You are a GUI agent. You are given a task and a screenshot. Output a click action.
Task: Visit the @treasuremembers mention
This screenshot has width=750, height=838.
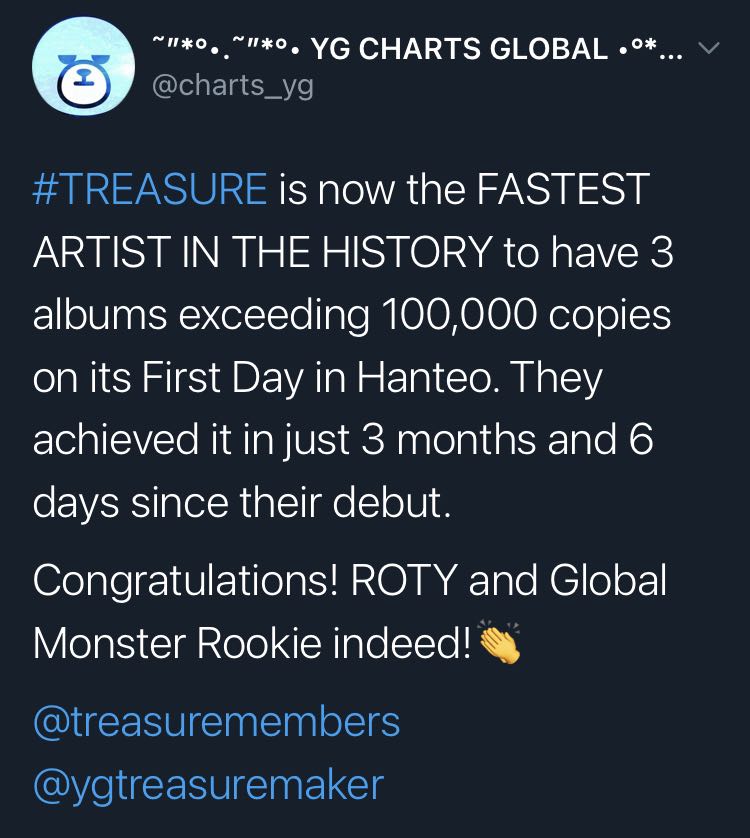(217, 722)
